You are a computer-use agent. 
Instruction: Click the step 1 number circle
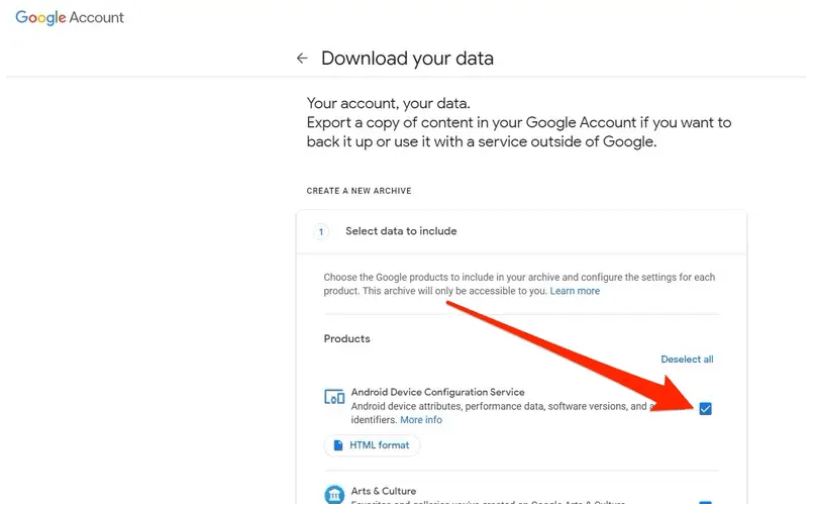click(x=321, y=231)
